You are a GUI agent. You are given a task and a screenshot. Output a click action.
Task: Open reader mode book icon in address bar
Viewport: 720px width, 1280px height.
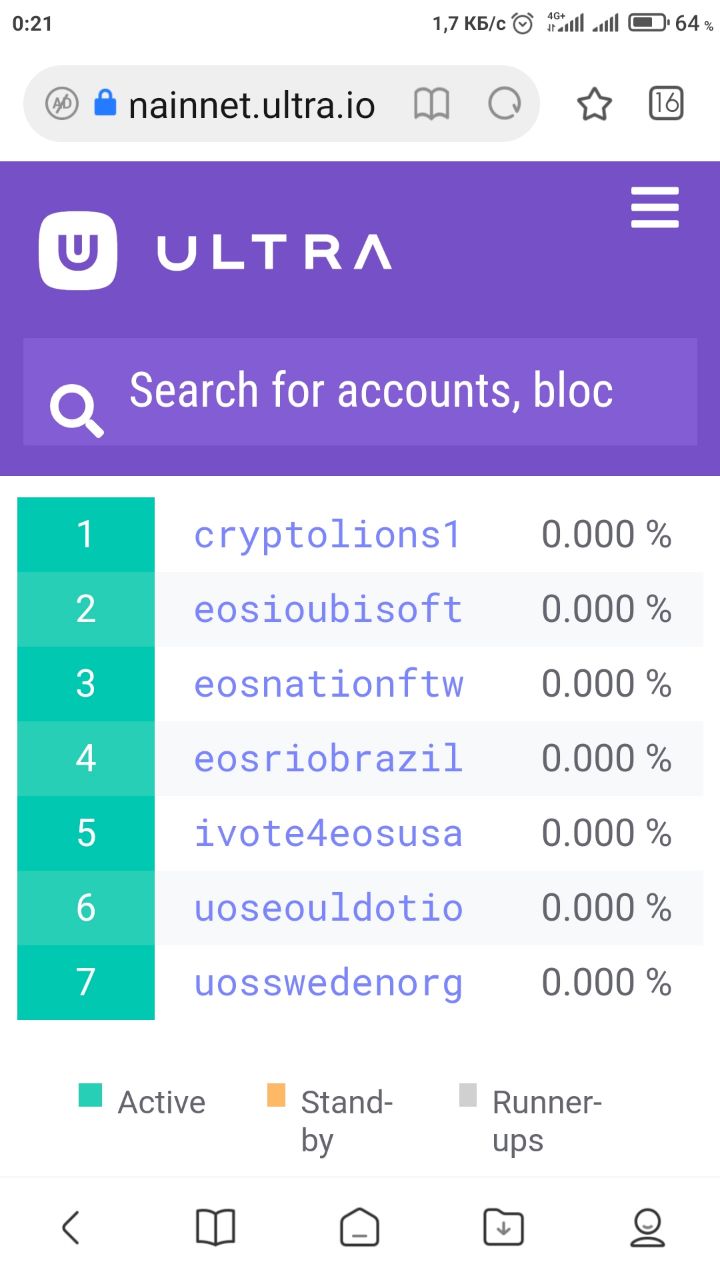click(x=432, y=104)
